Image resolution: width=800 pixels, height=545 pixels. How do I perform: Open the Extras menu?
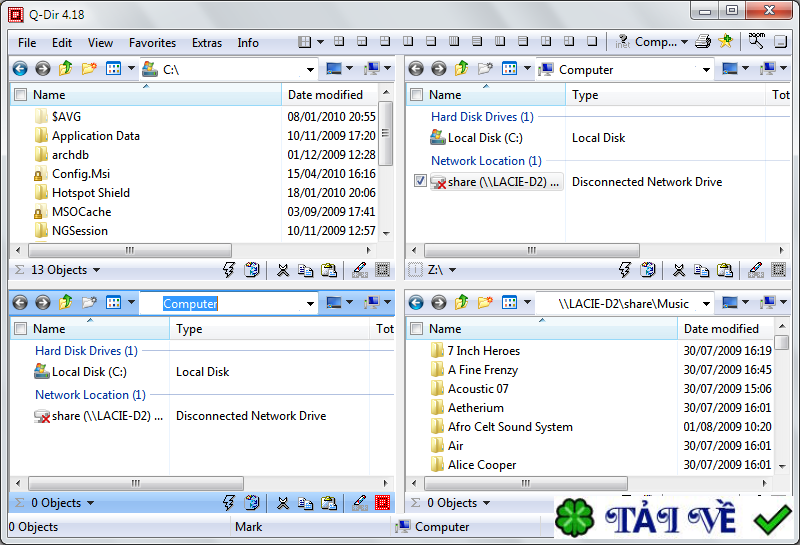click(207, 43)
